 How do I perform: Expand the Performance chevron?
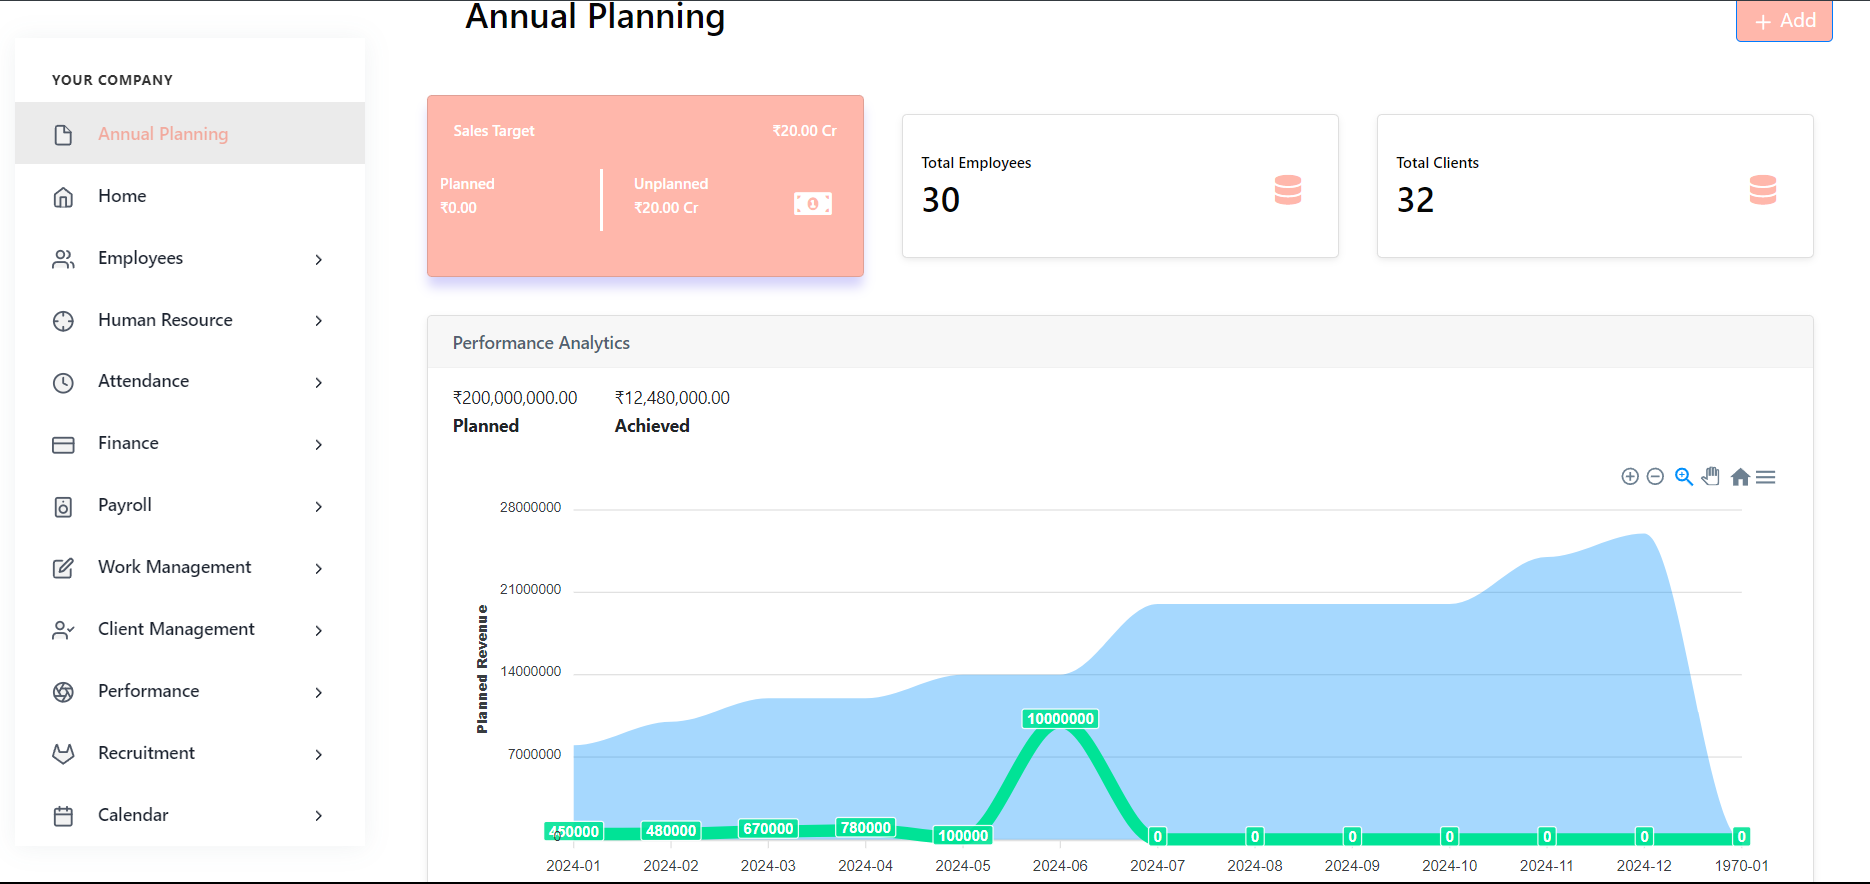pos(319,693)
